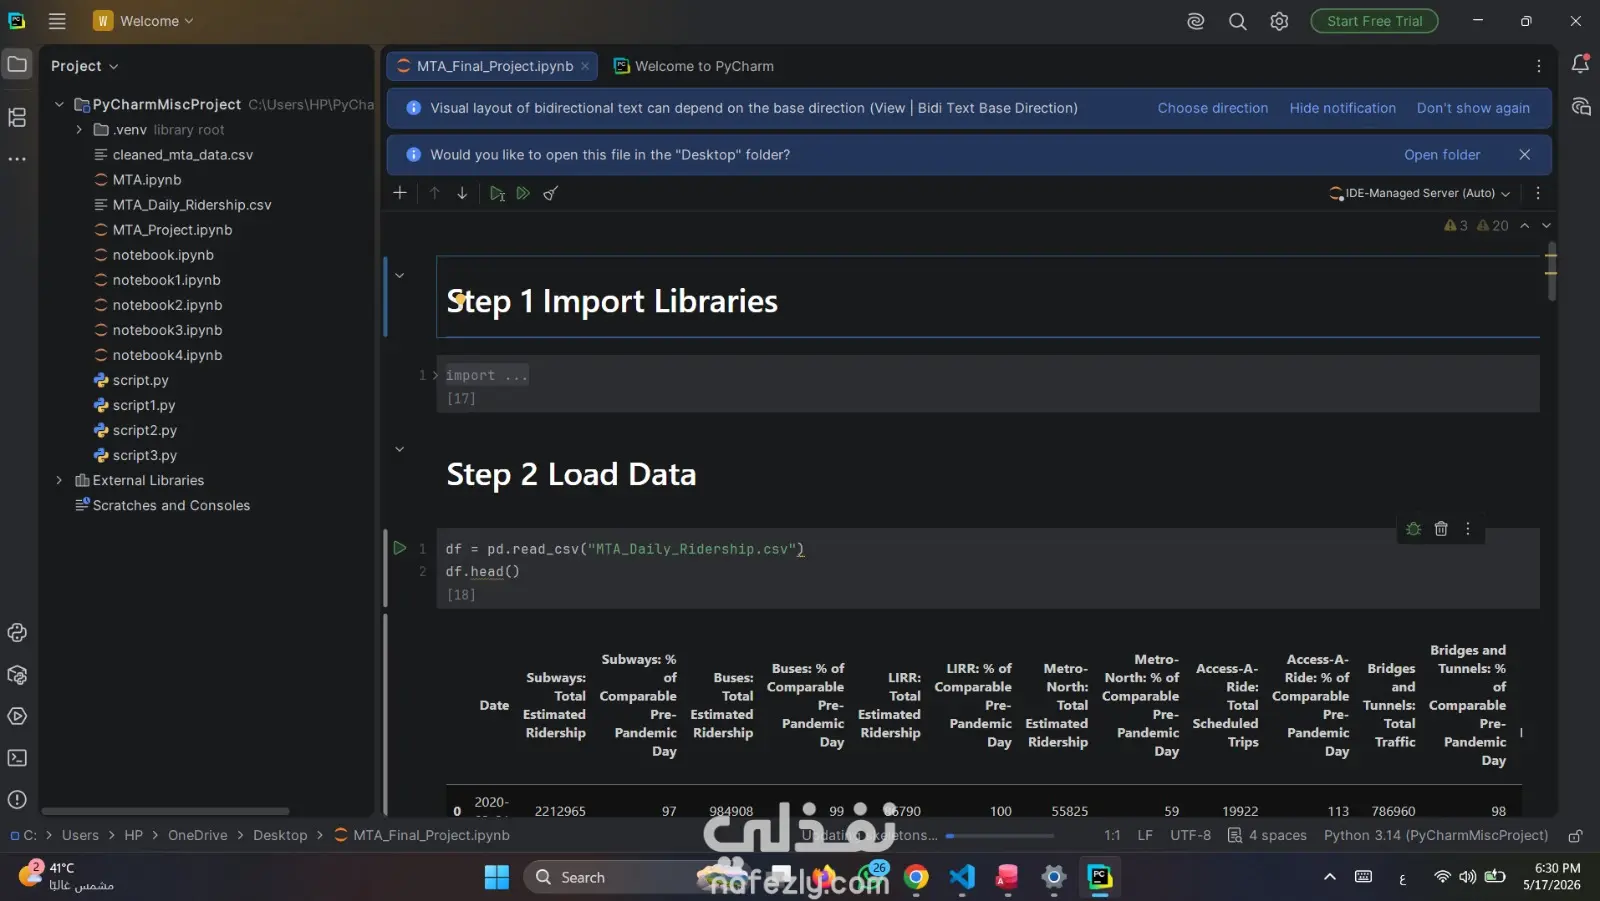
Task: Open the AI Assistant swirl icon
Action: coord(1196,21)
